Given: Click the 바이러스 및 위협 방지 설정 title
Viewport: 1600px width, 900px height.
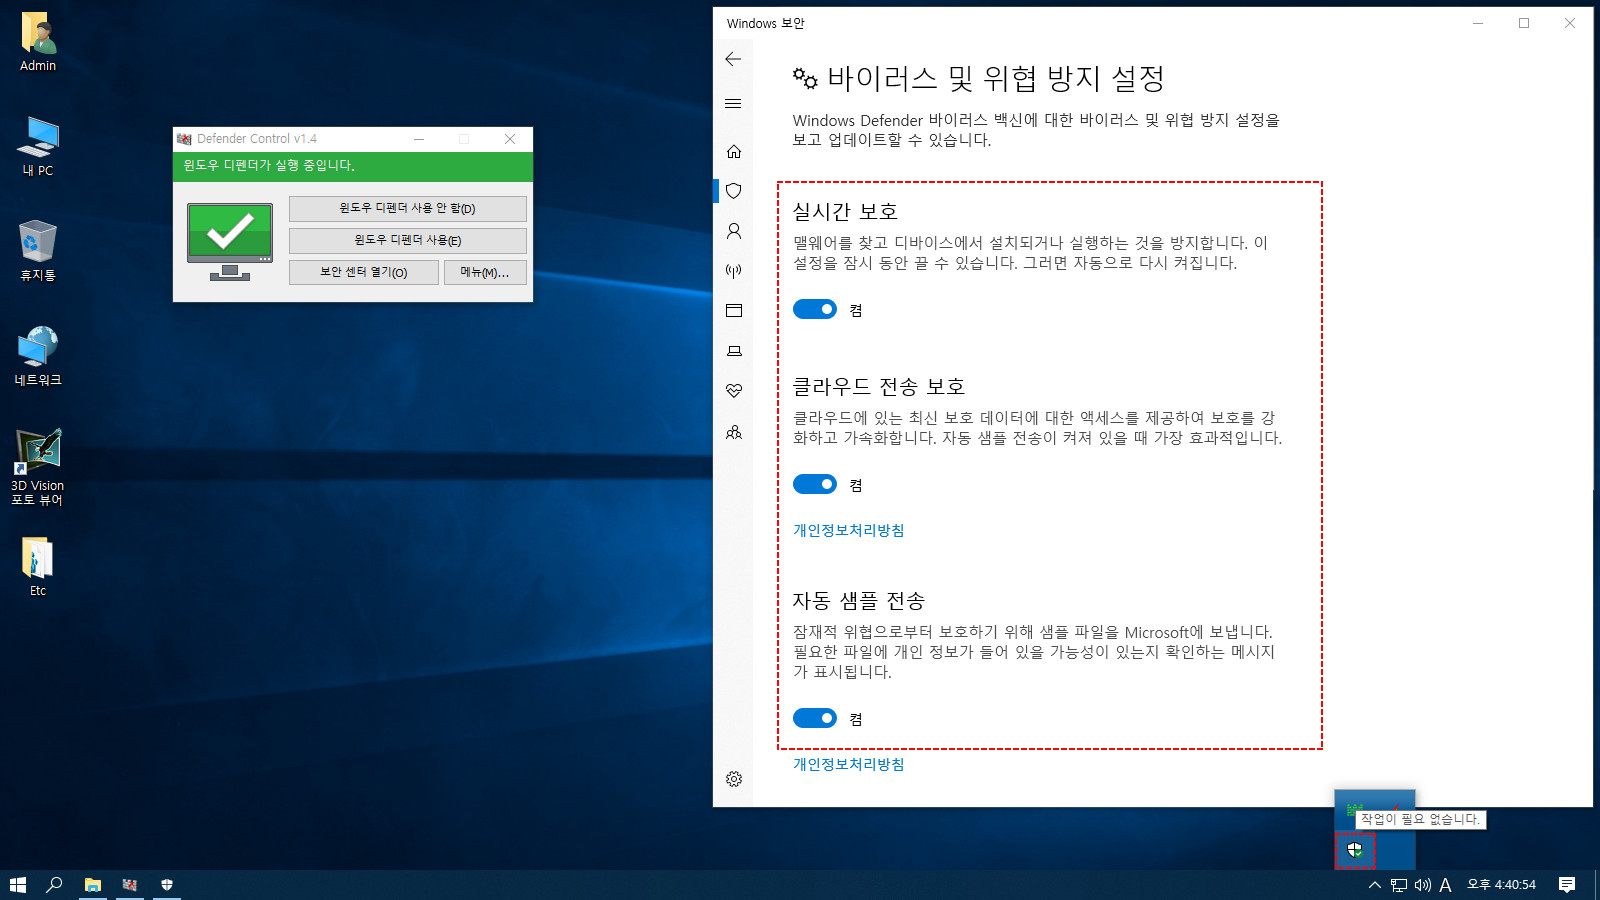Looking at the screenshot, I should point(996,78).
